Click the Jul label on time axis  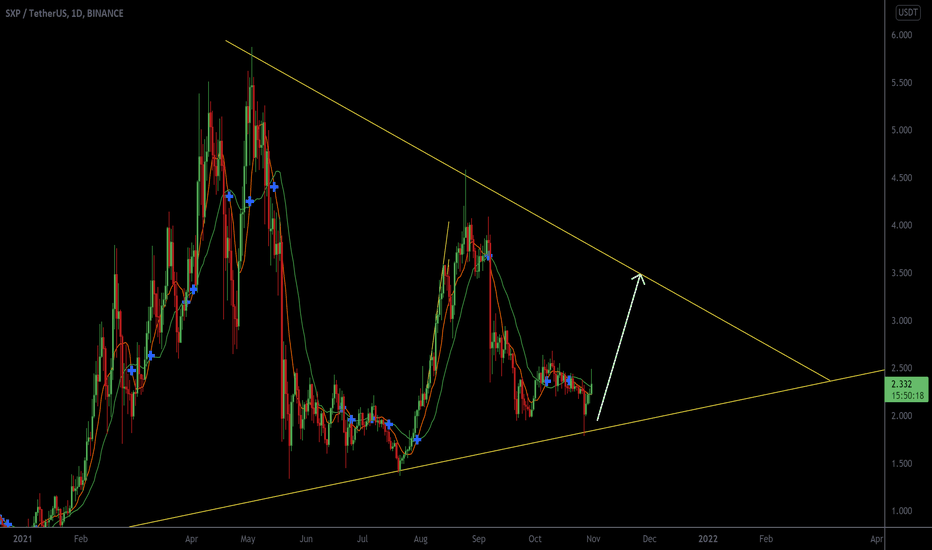(362, 539)
